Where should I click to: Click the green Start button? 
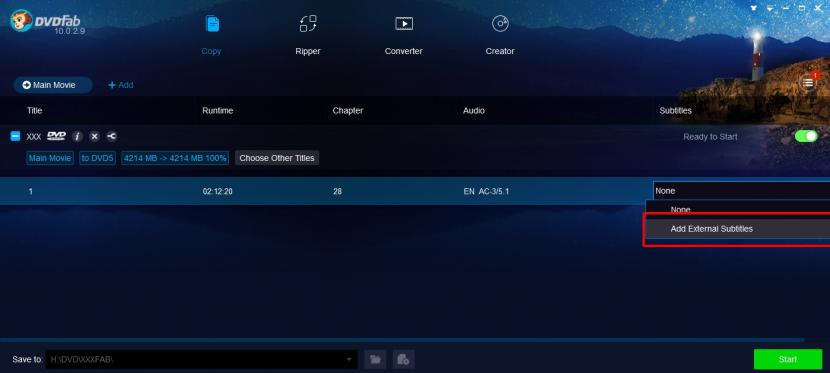click(788, 359)
